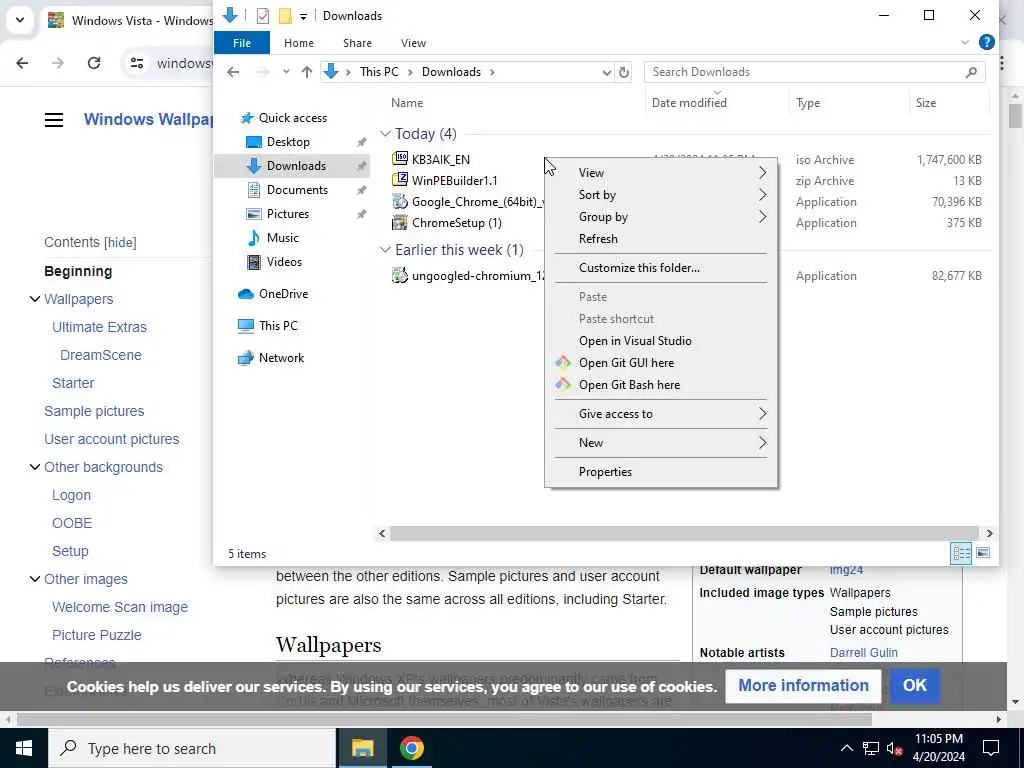Expand the Sort by submenu
The image size is (1024, 768).
click(x=660, y=195)
